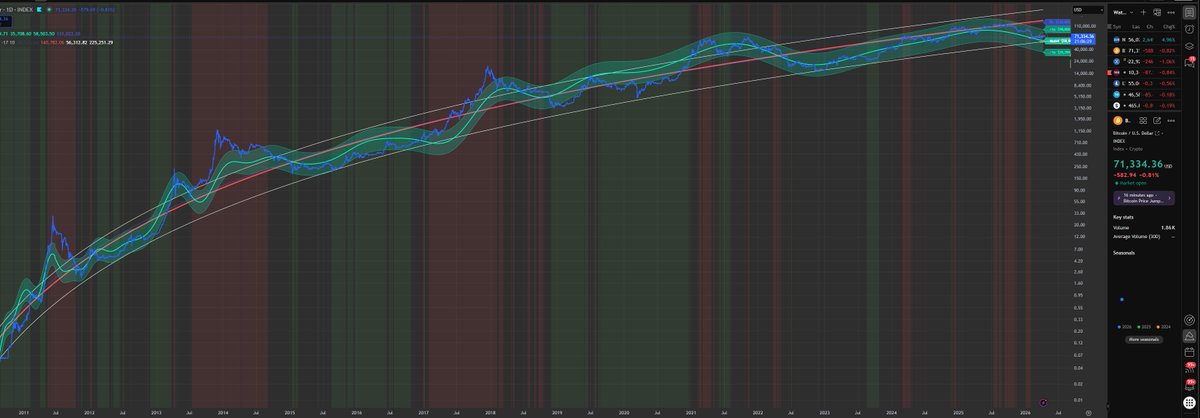Click the Volume 1.86K stat row
This screenshot has height=418, width=1200.
pos(1143,228)
